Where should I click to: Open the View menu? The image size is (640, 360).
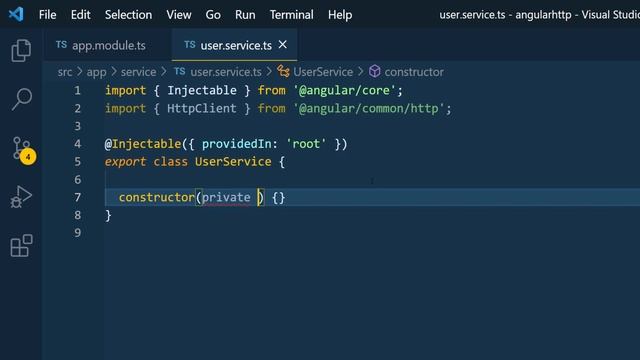point(179,15)
